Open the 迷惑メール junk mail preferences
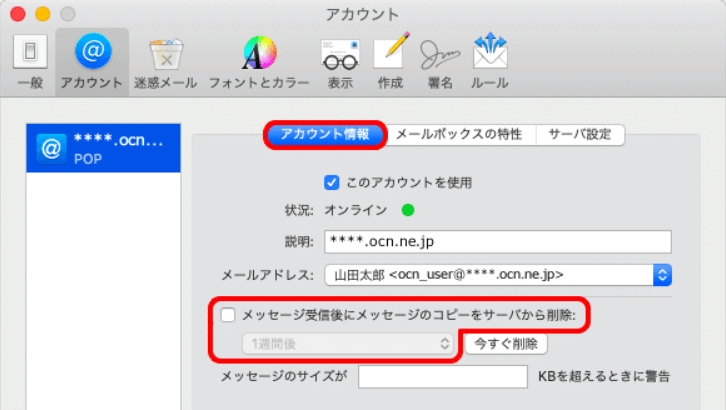The image size is (726, 410). point(166,63)
